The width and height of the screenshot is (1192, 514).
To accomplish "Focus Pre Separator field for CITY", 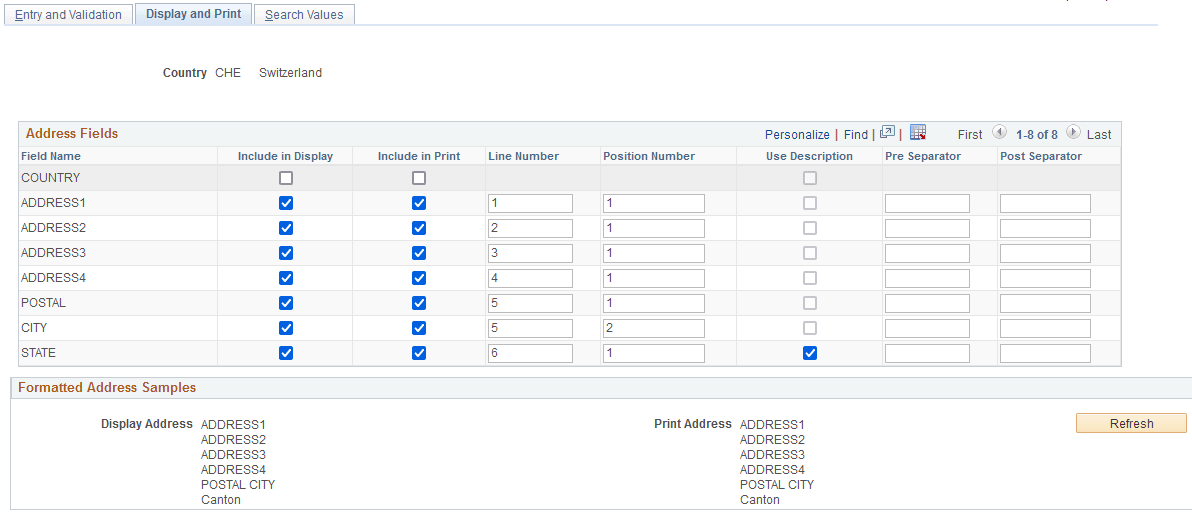I will [x=927, y=328].
